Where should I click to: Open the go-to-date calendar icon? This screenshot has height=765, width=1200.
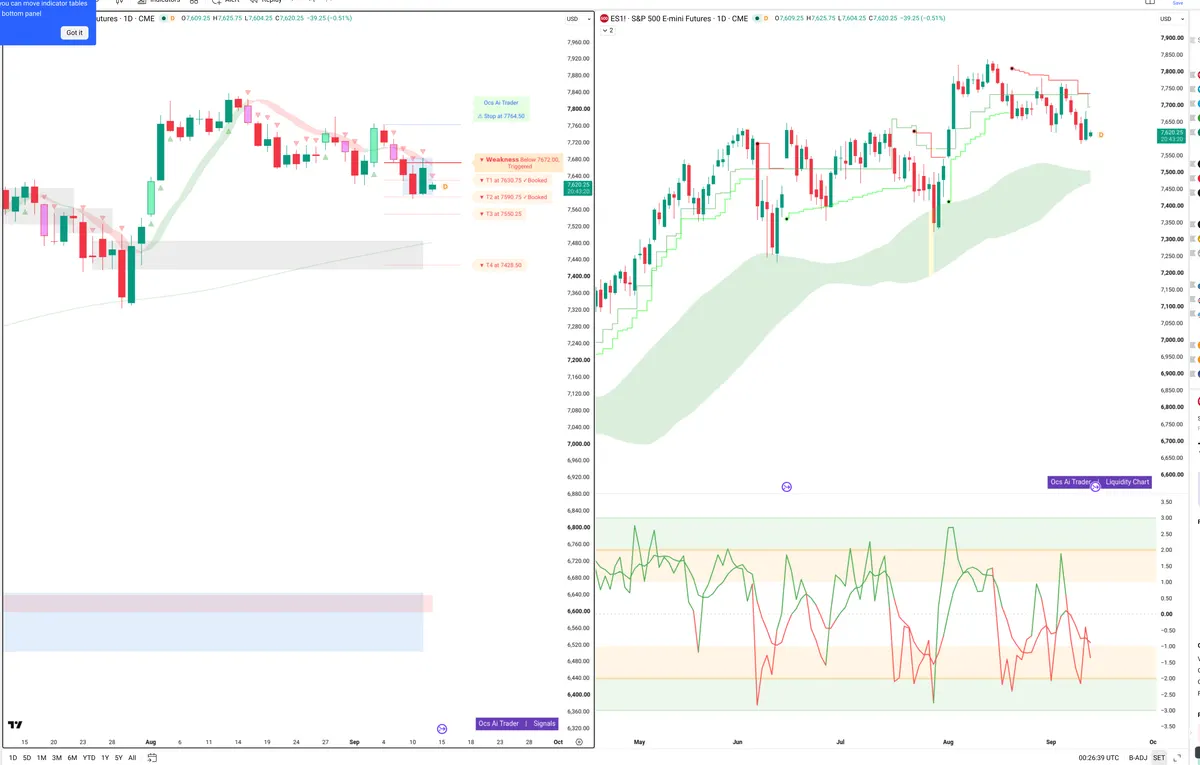pyautogui.click(x=151, y=758)
